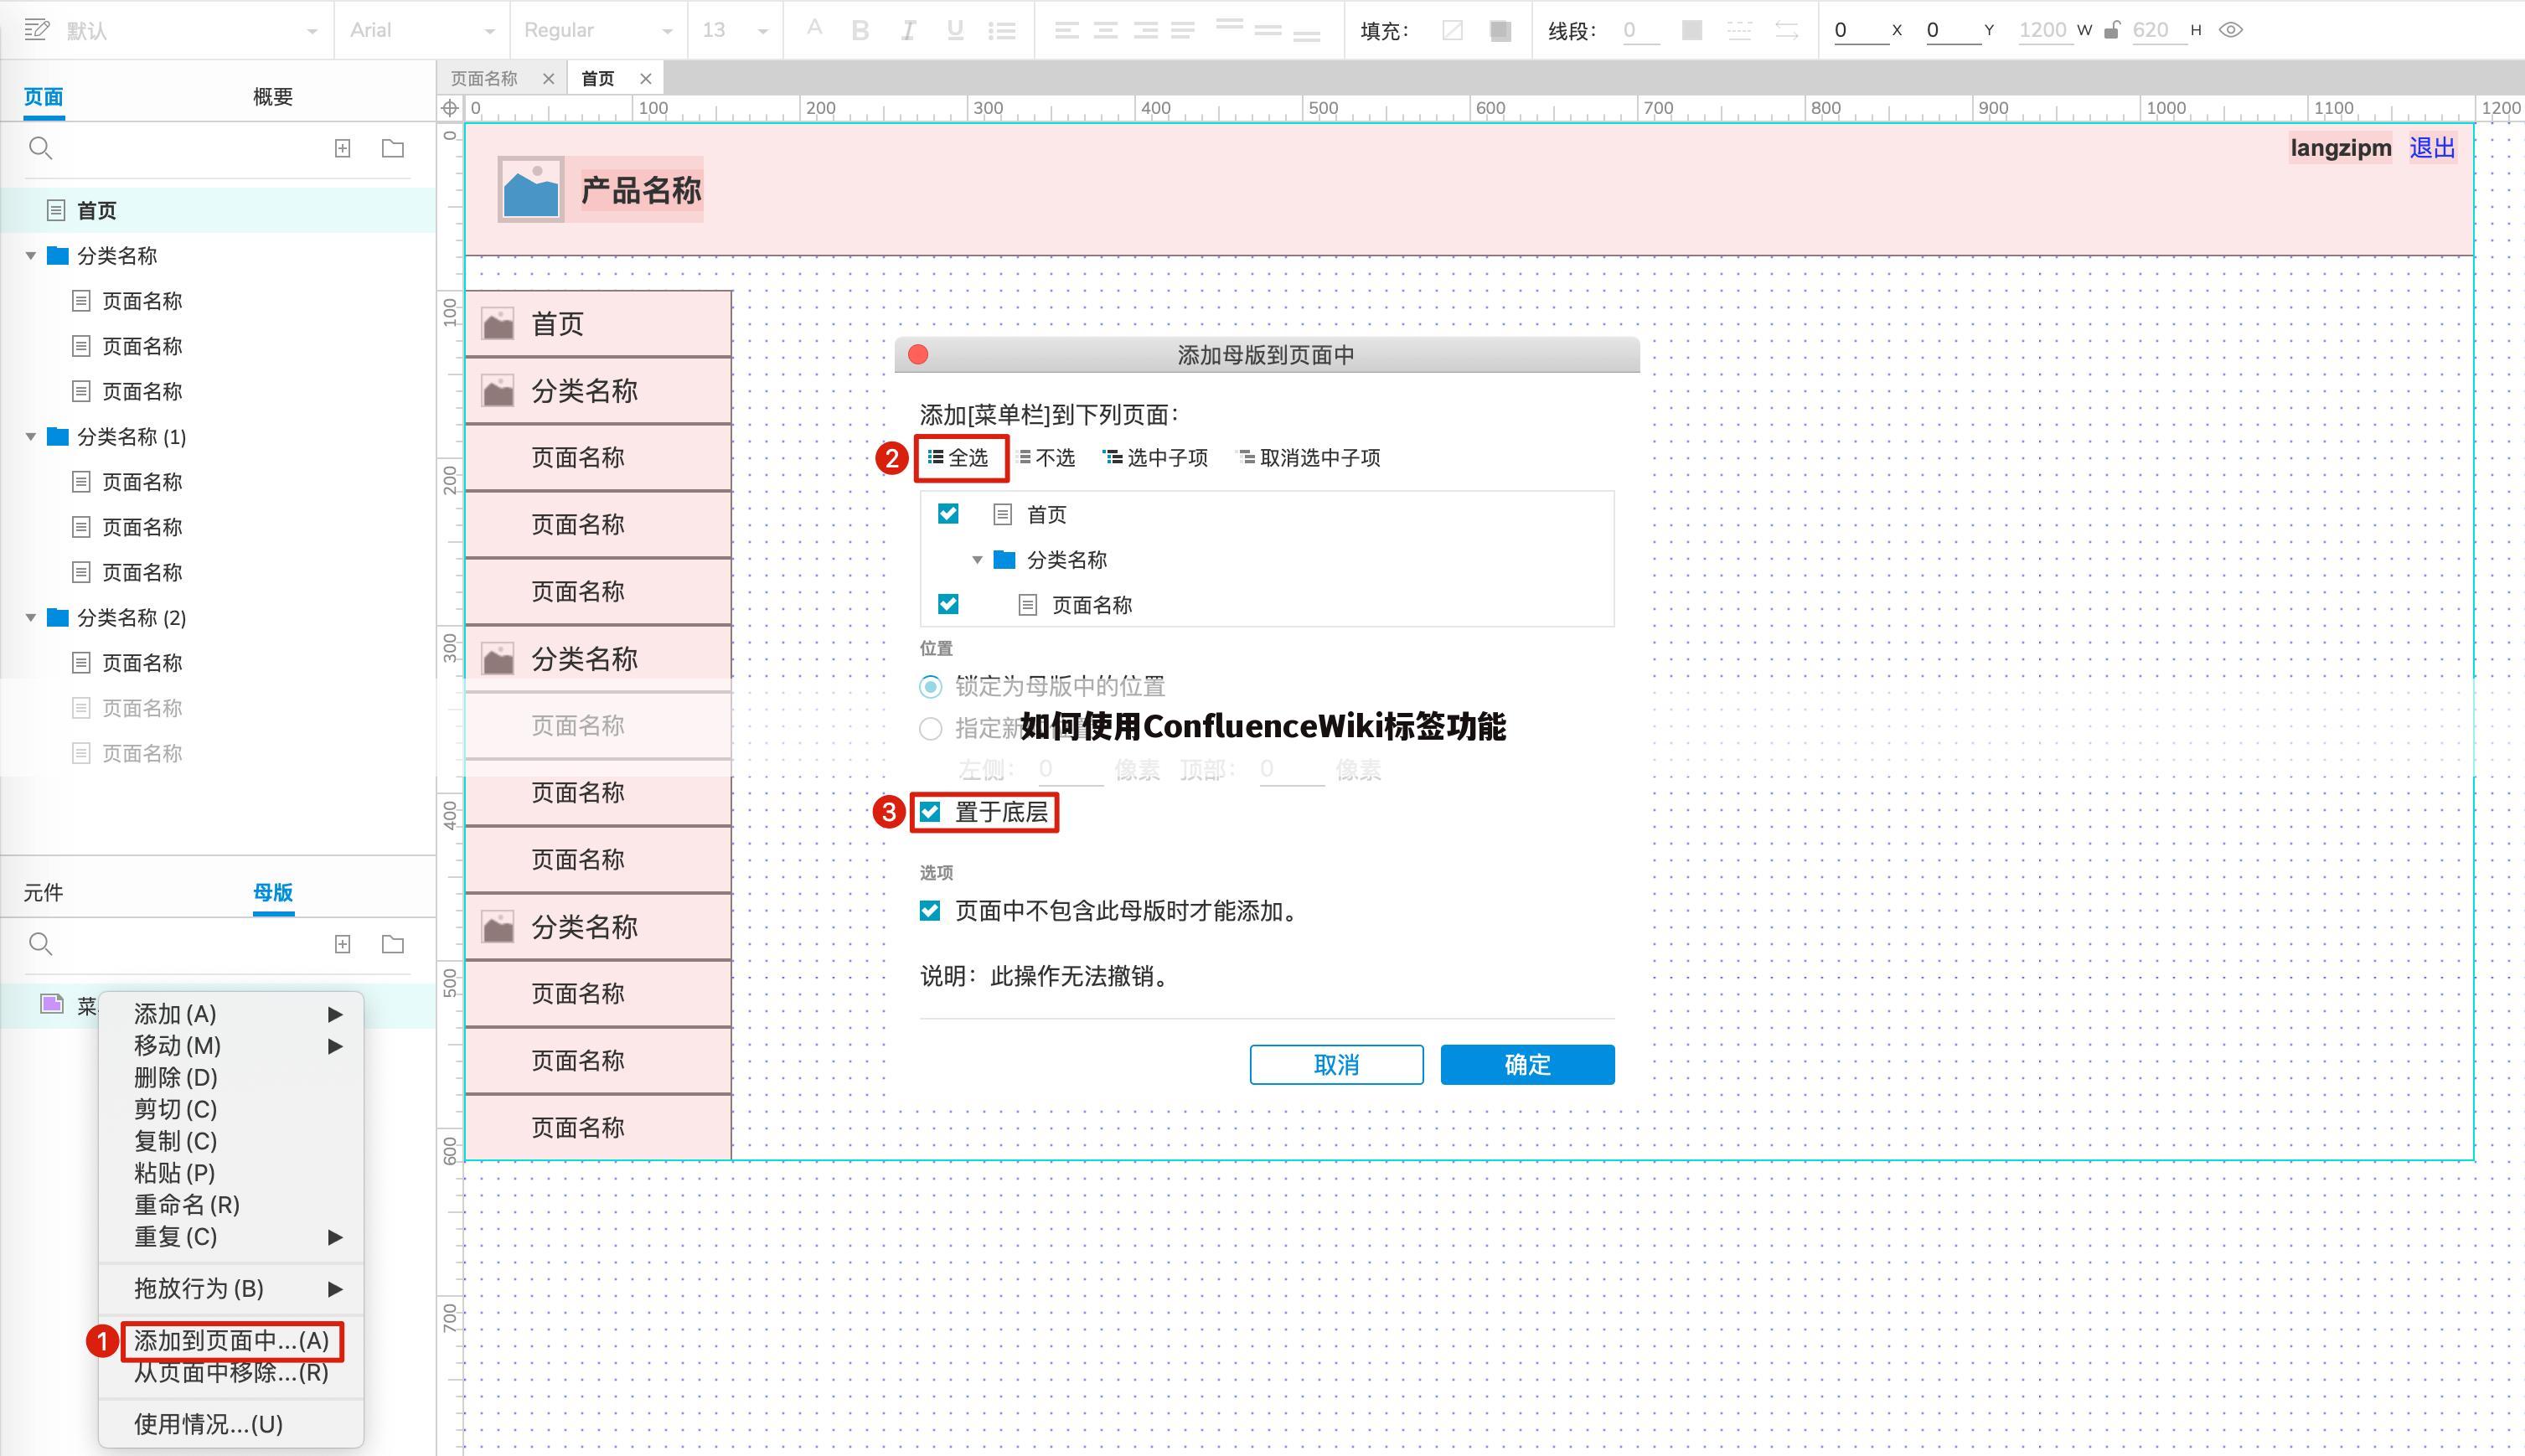This screenshot has width=2525, height=1456.
Task: Click the lock aspect ratio icon near W field
Action: point(2112,30)
